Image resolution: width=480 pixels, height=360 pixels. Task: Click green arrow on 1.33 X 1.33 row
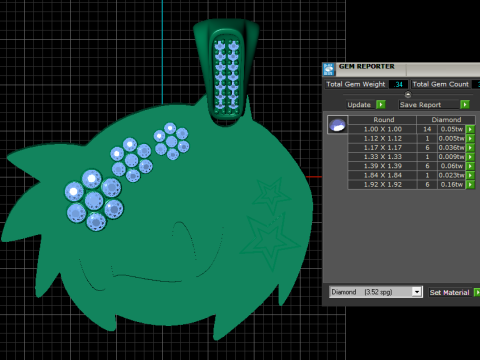470,157
